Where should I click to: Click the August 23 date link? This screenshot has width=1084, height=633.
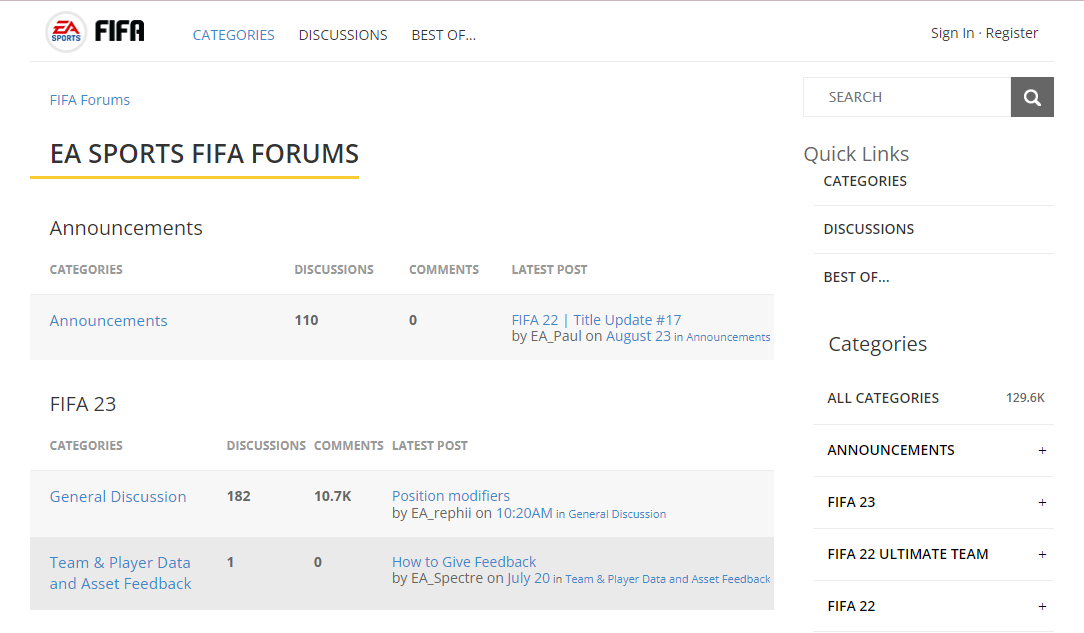tap(638, 336)
